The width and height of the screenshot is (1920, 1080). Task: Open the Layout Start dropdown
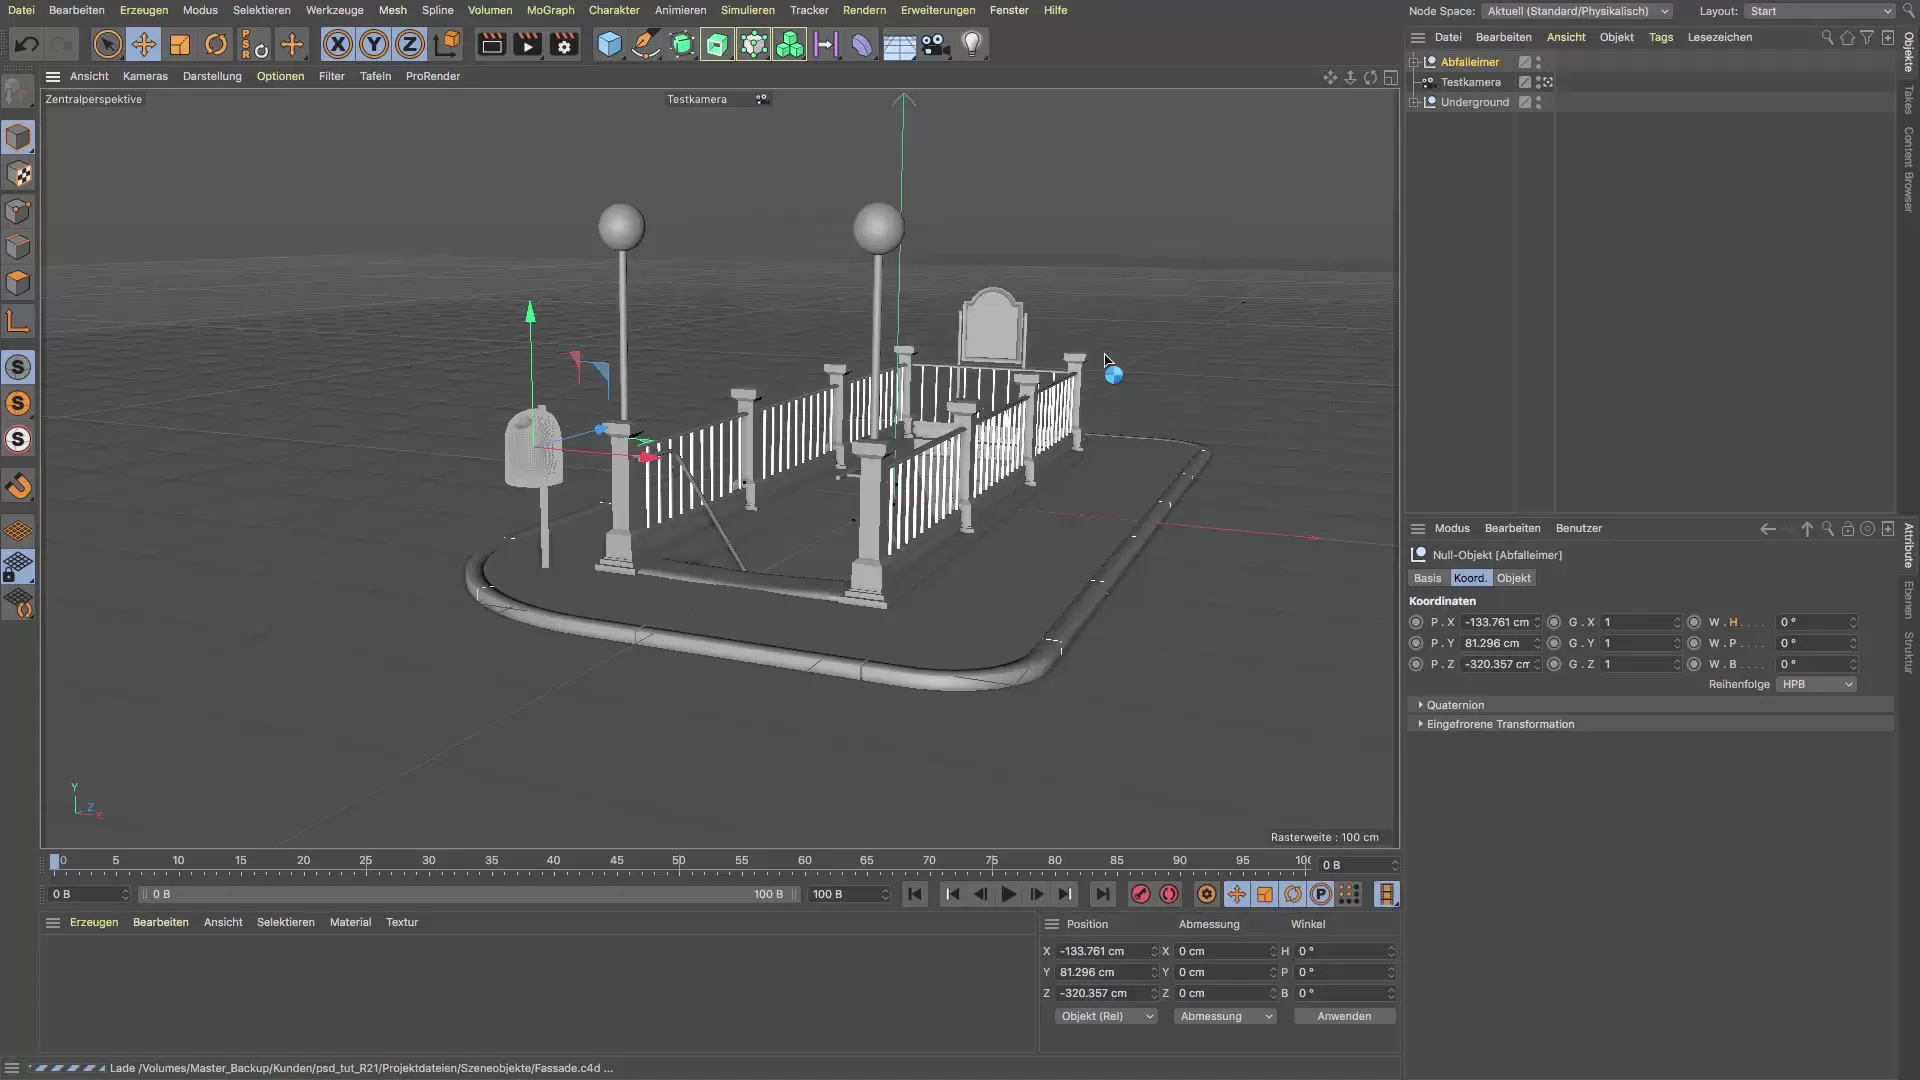pyautogui.click(x=1820, y=11)
